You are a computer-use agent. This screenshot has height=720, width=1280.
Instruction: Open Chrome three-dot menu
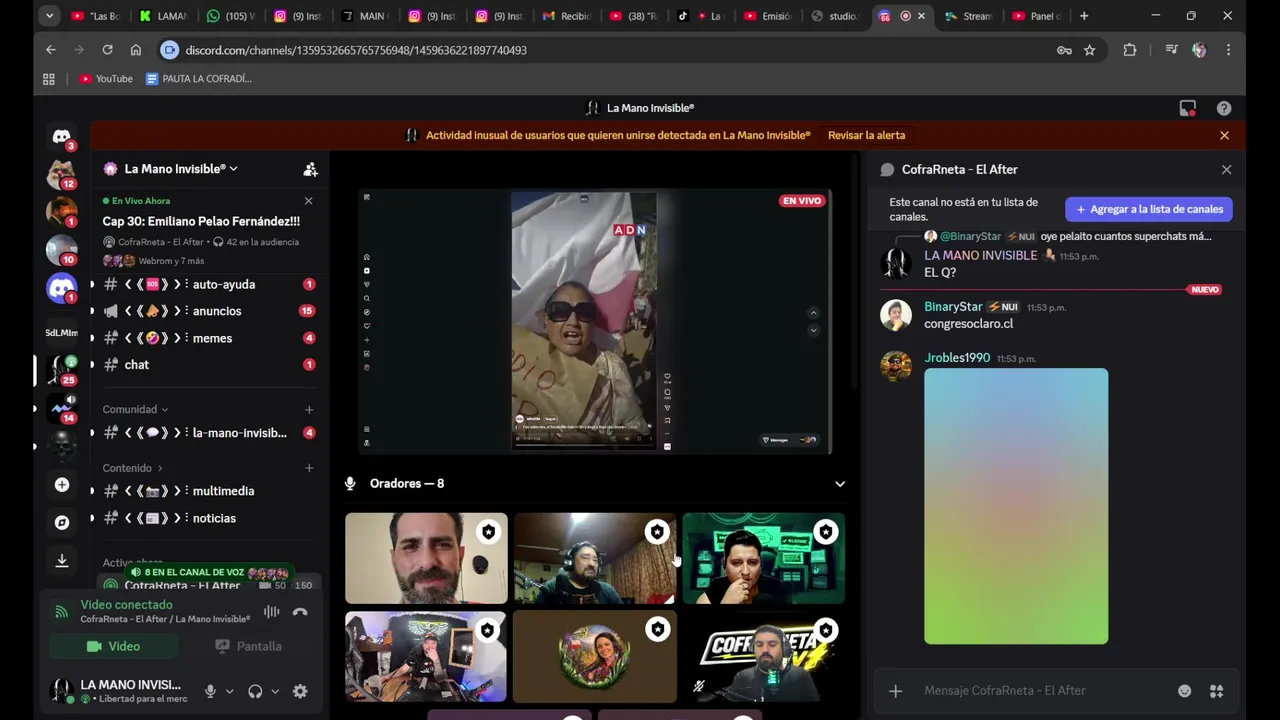[x=1228, y=50]
